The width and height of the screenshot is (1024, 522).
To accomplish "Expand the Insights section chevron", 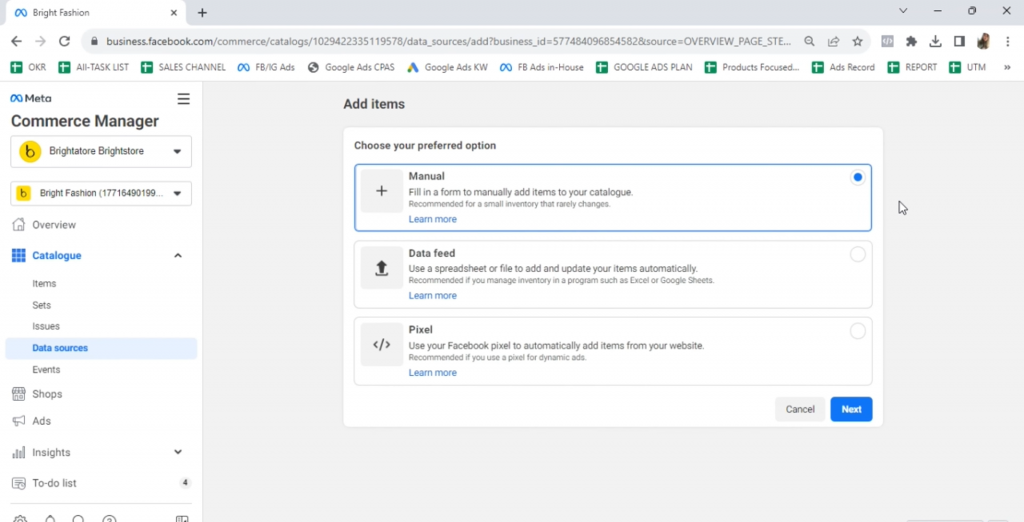I will [x=178, y=452].
